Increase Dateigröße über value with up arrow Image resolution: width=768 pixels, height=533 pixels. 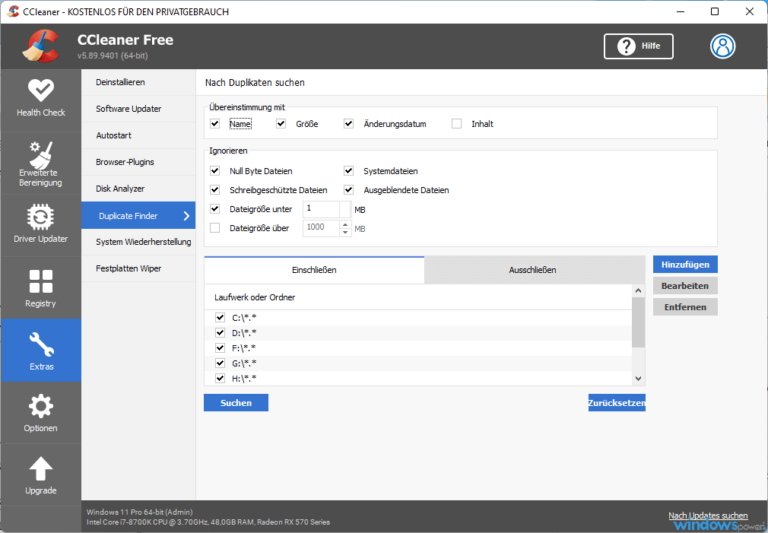[x=346, y=224]
